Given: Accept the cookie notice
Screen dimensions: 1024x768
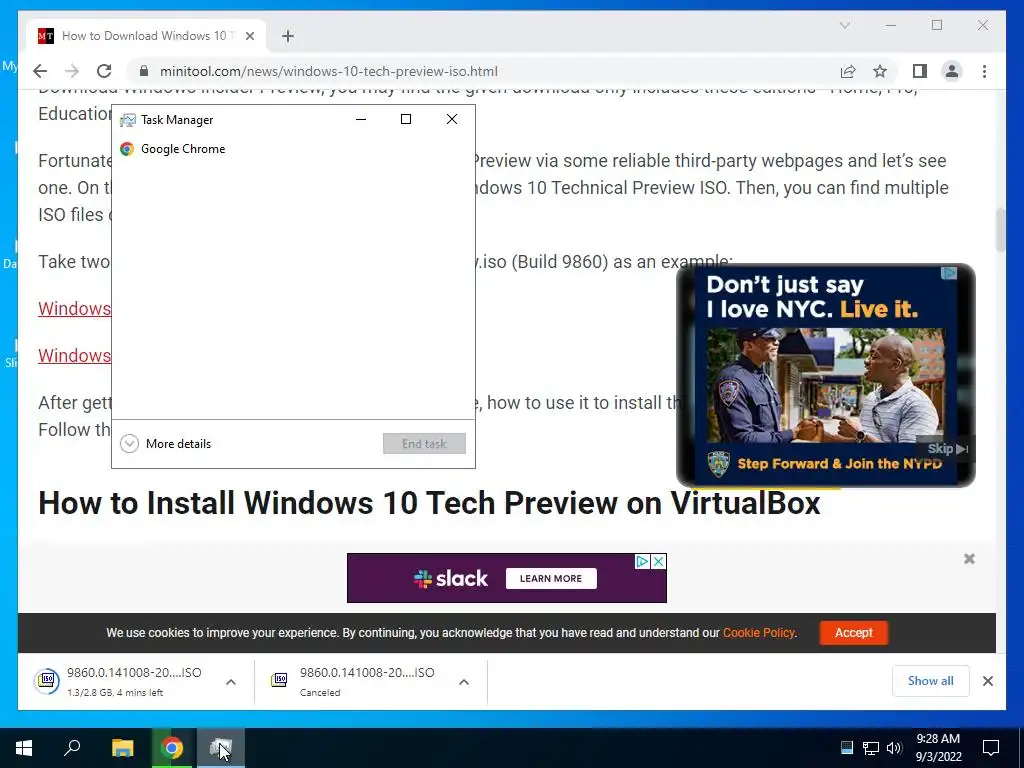Looking at the screenshot, I should [854, 633].
